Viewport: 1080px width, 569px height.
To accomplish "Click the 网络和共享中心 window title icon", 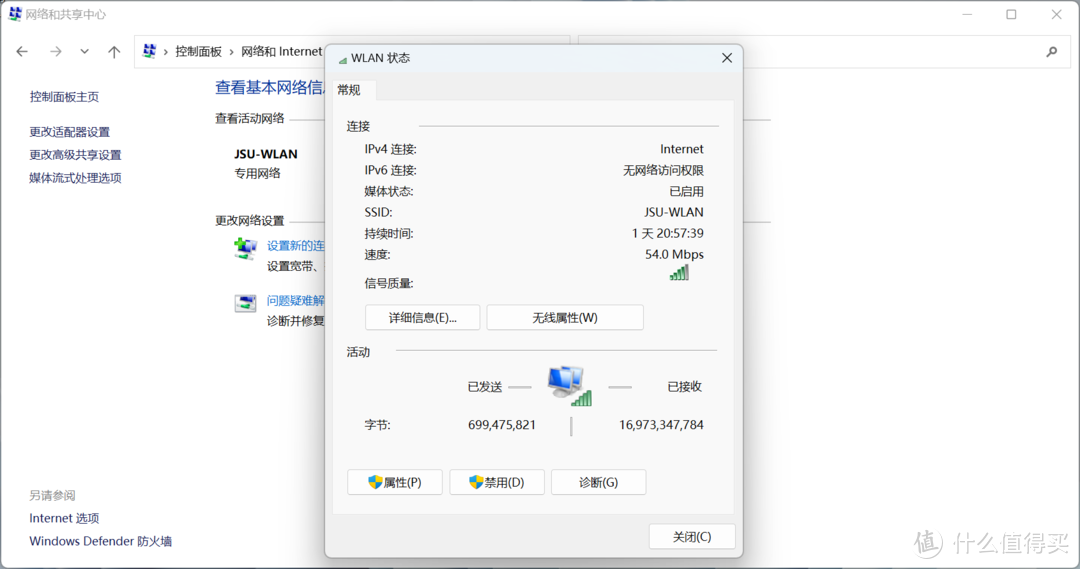I will pyautogui.click(x=14, y=14).
